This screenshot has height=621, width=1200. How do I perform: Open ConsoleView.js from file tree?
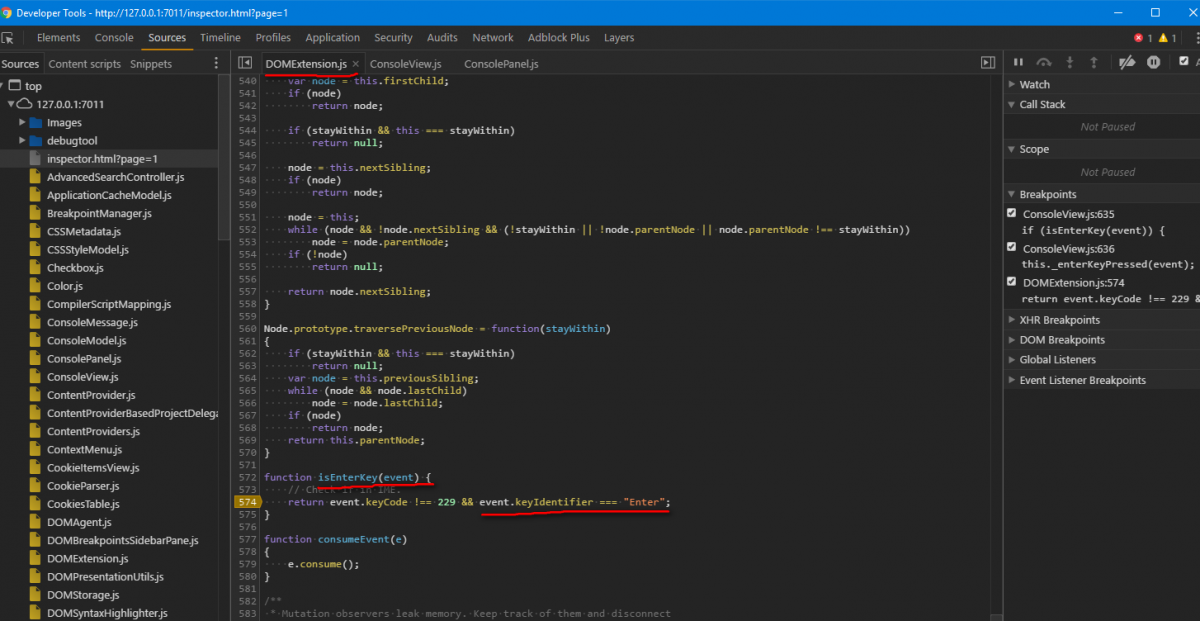[82, 377]
